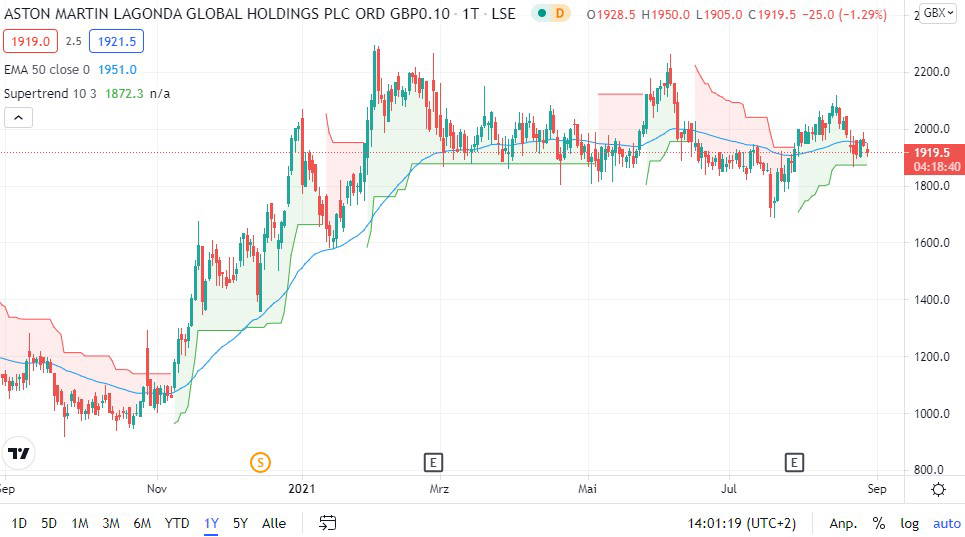Toggle auto scale mode

pos(947,523)
